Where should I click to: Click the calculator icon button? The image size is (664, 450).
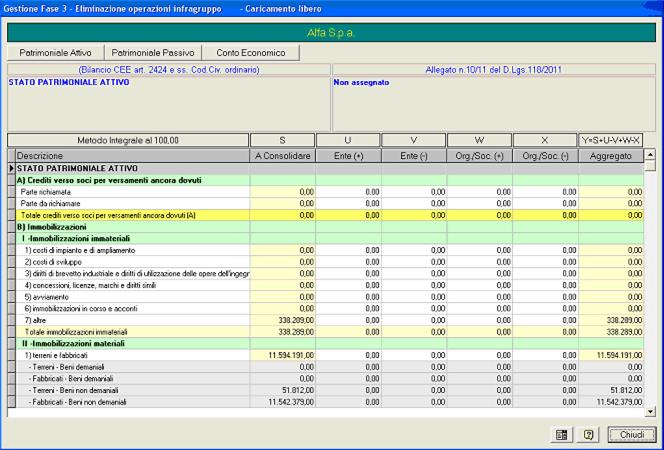tap(562, 435)
